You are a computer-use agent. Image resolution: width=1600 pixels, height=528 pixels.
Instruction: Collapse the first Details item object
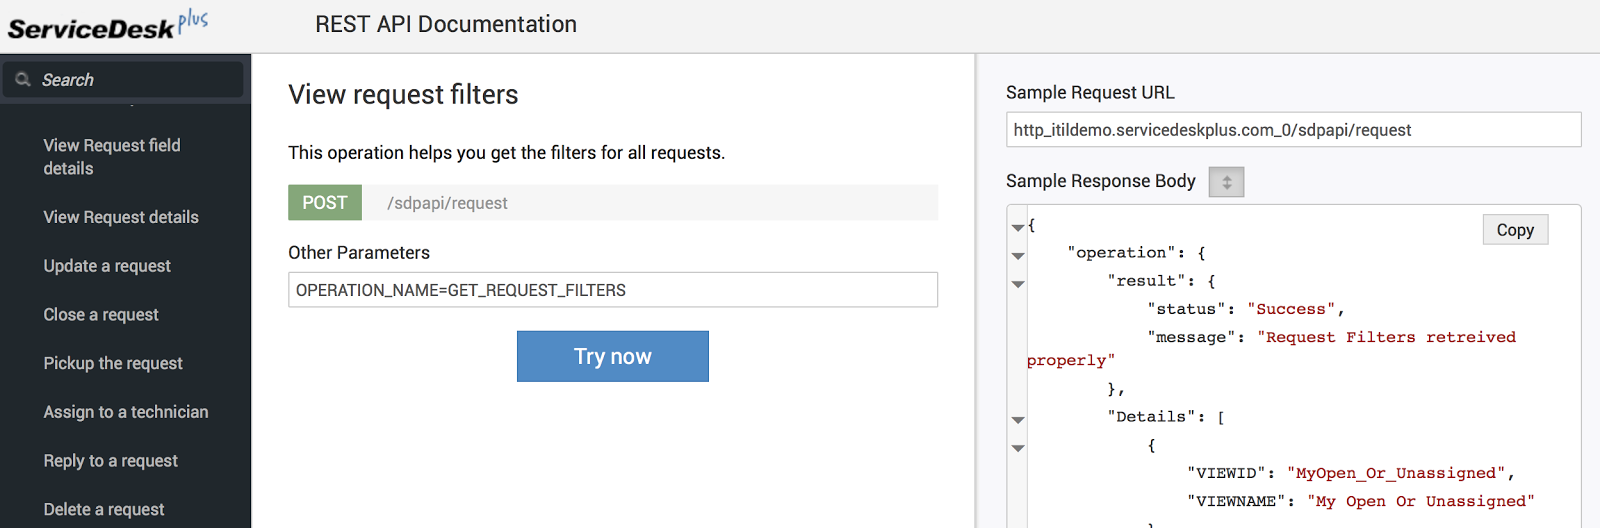click(1018, 448)
